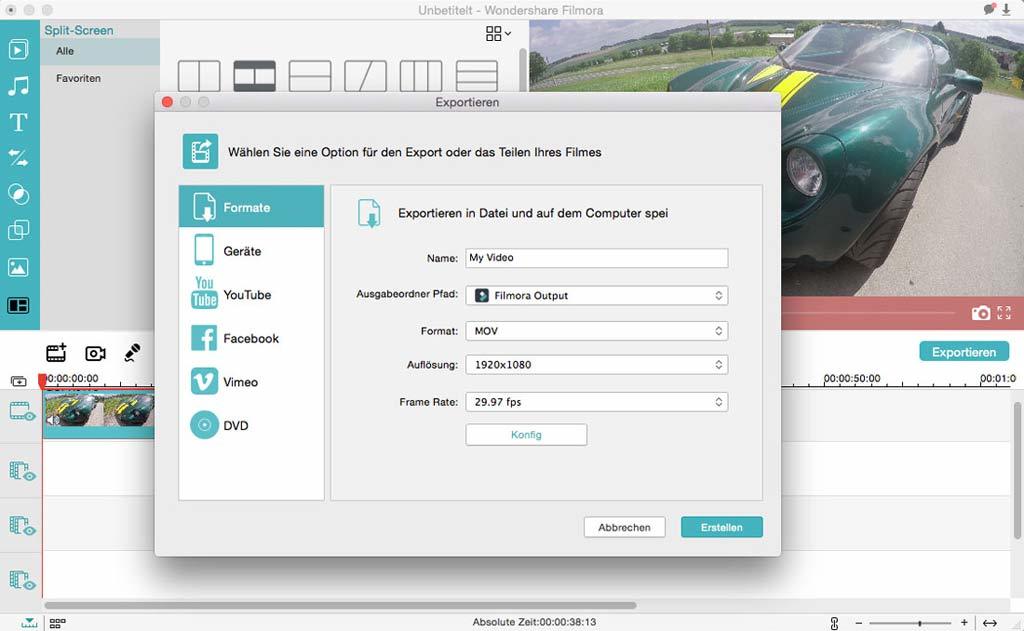The height and width of the screenshot is (631, 1024).
Task: Open the Transitions panel
Action: [18, 158]
